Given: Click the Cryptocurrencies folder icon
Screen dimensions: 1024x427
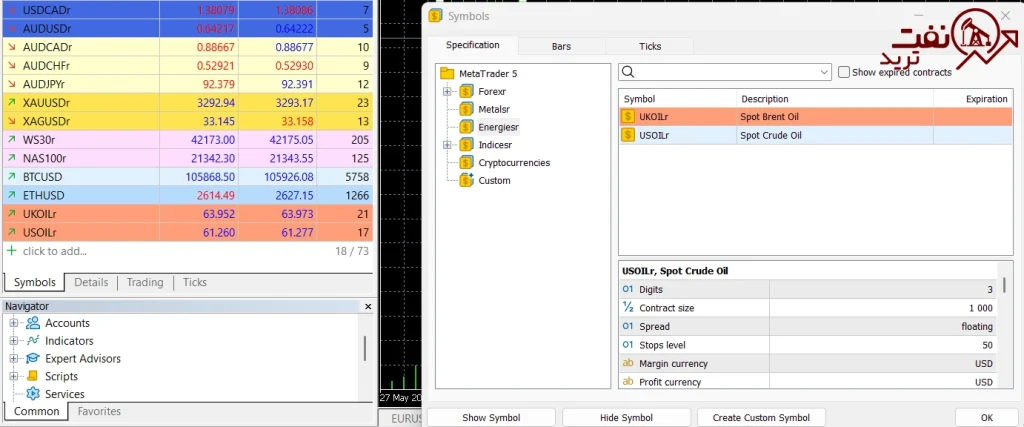Looking at the screenshot, I should (x=466, y=162).
